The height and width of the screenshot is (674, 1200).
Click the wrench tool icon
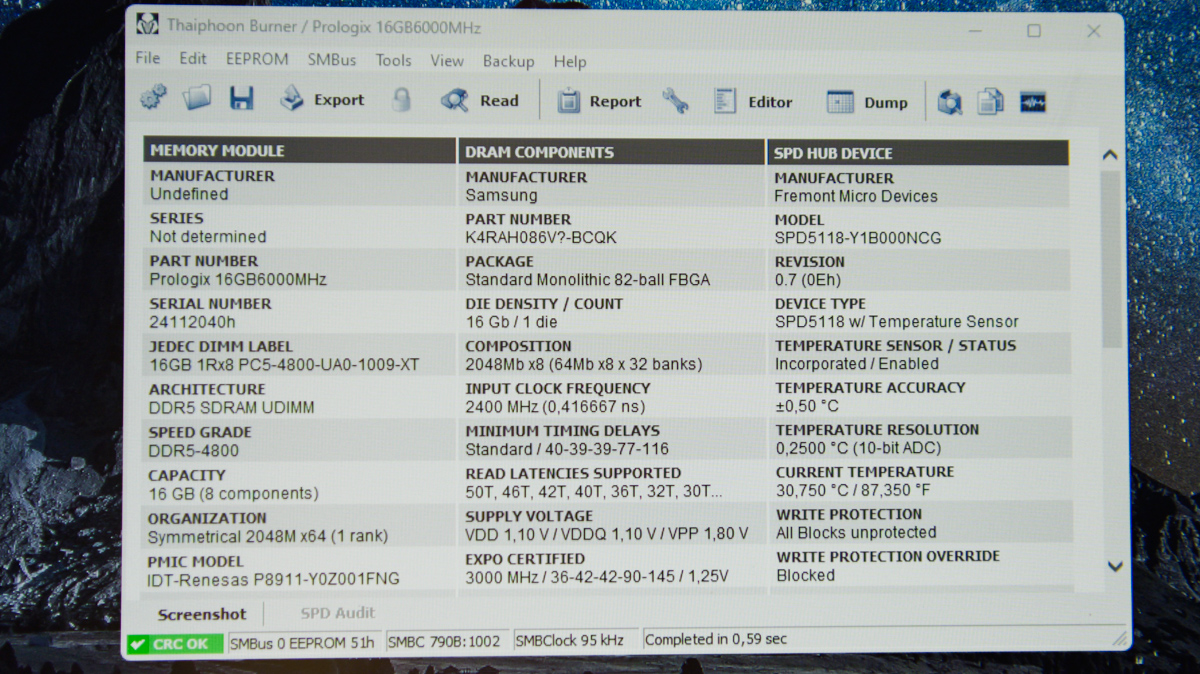point(675,101)
